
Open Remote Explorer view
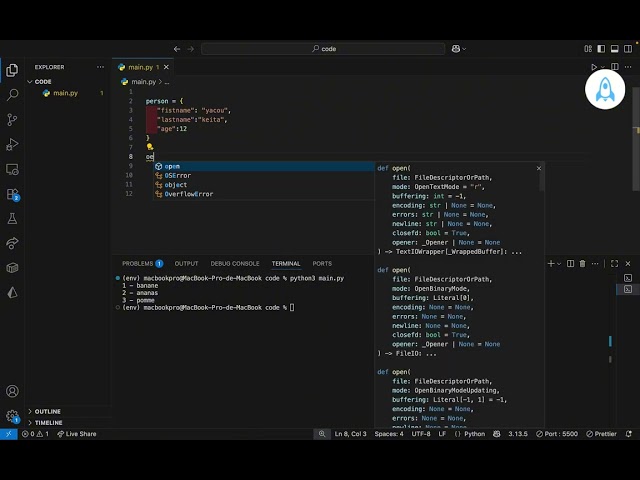pos(12,169)
